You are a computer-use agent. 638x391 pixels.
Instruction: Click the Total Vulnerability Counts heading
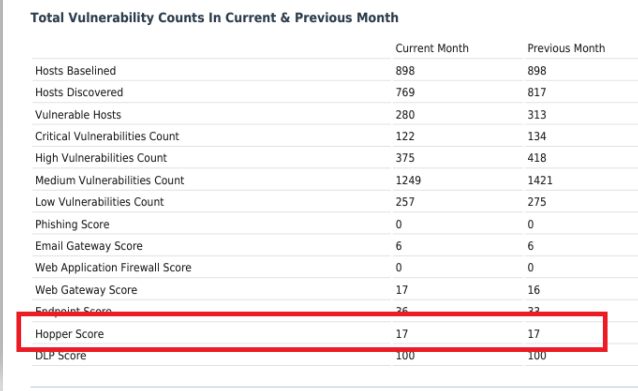coord(214,18)
